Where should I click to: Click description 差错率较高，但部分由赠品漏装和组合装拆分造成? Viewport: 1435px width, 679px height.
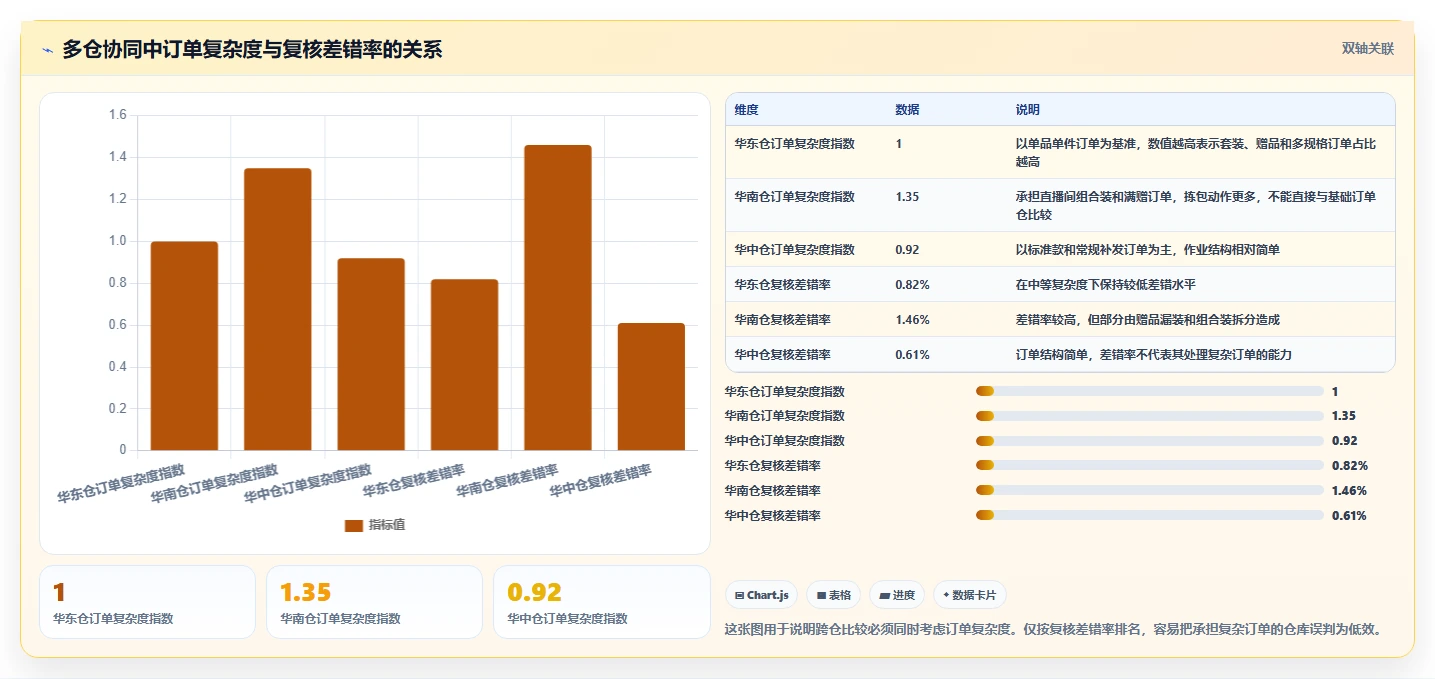[1147, 320]
